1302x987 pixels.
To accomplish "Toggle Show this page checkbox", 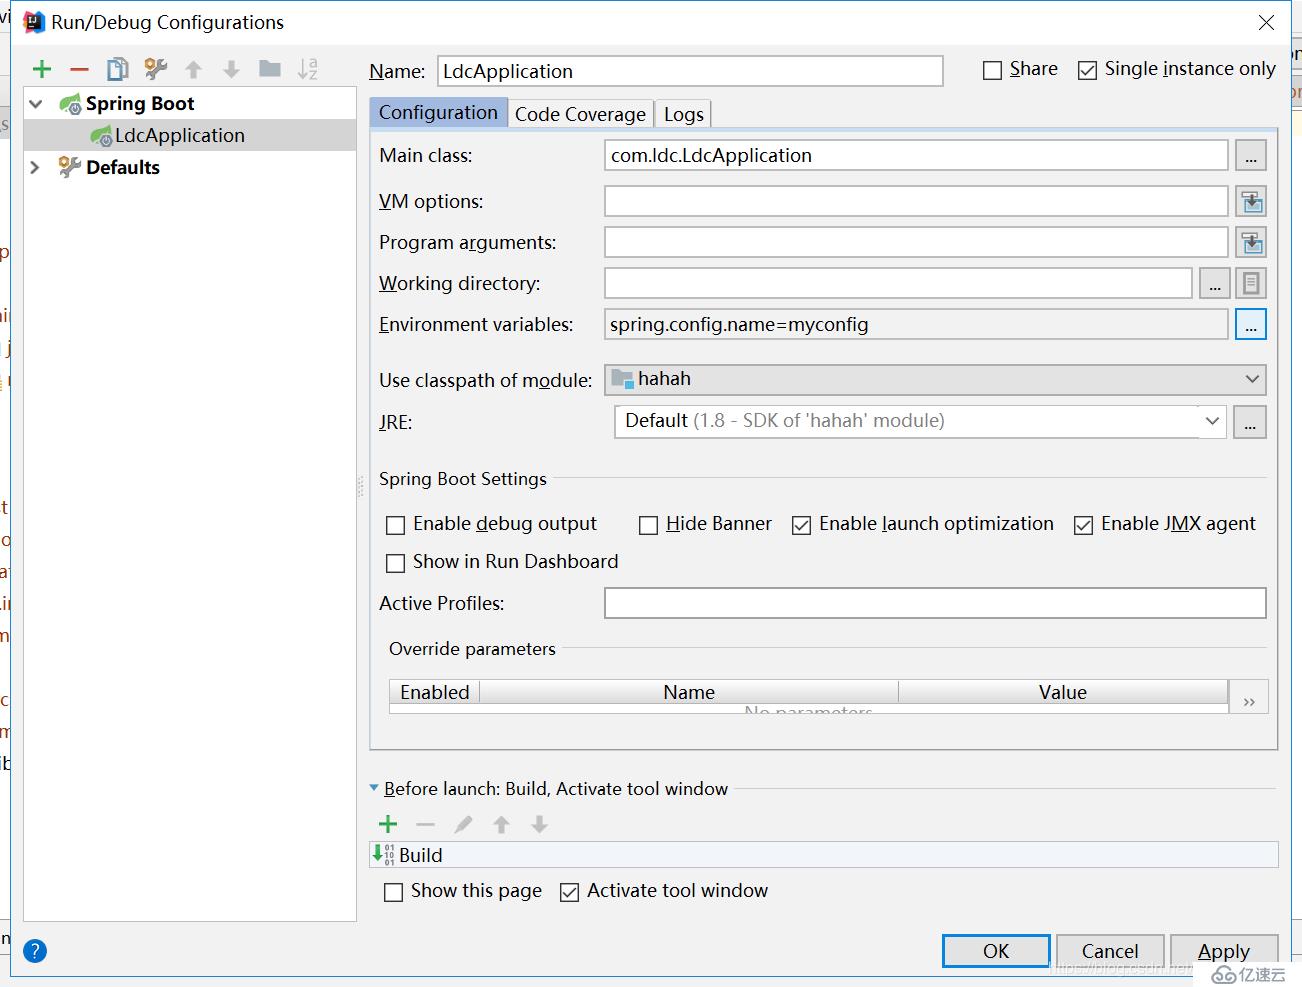I will point(394,892).
